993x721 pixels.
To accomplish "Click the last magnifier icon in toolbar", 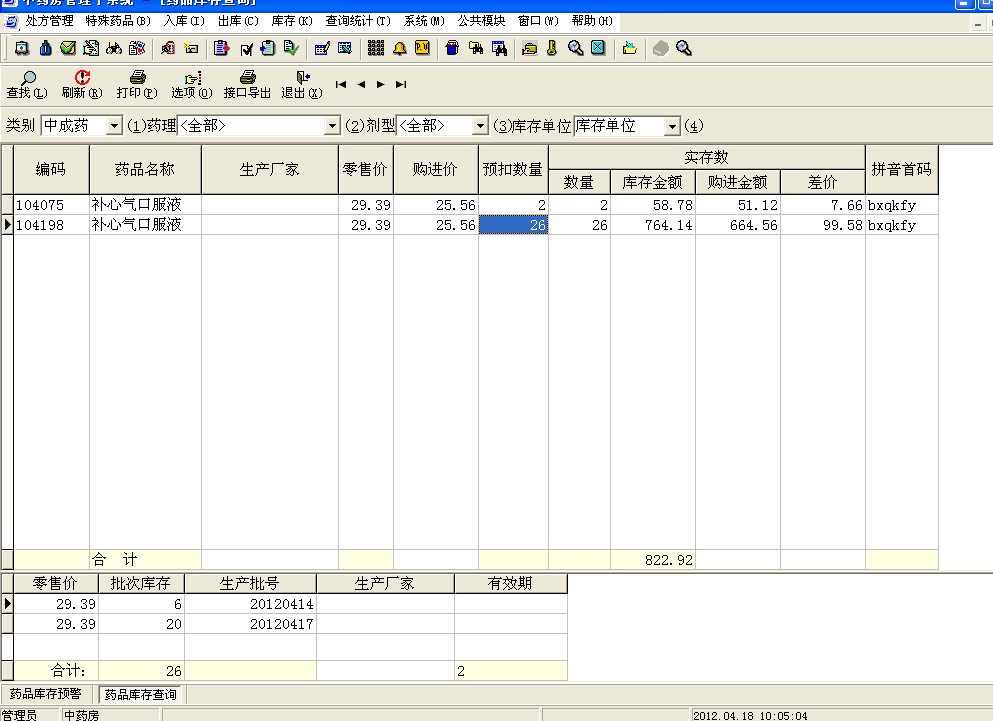I will coord(684,48).
